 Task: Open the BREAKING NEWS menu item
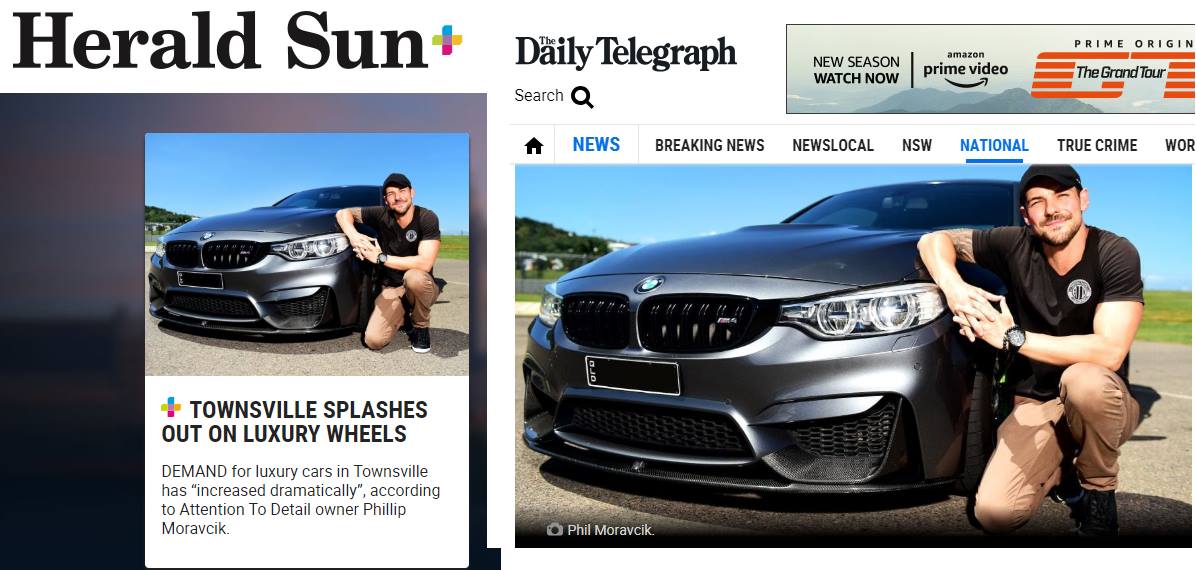[709, 145]
